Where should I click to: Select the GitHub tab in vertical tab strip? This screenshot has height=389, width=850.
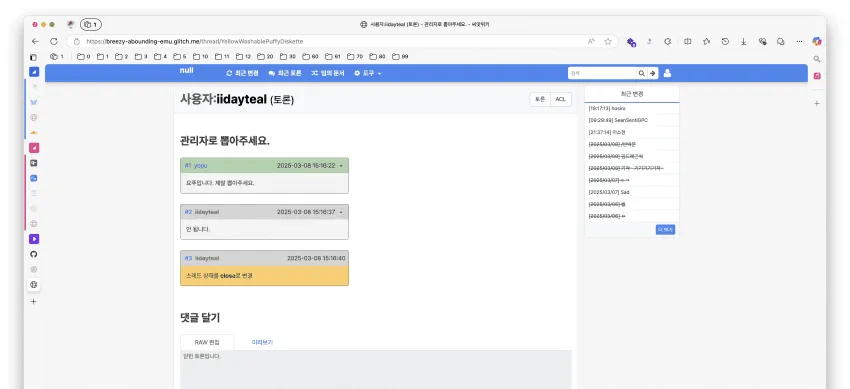34,254
